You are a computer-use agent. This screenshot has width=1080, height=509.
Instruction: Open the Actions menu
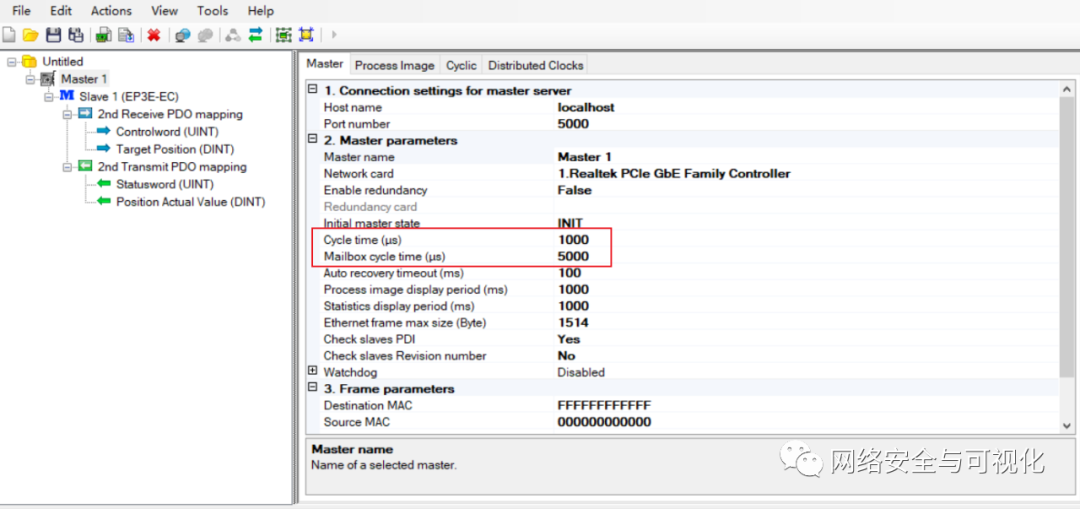111,11
